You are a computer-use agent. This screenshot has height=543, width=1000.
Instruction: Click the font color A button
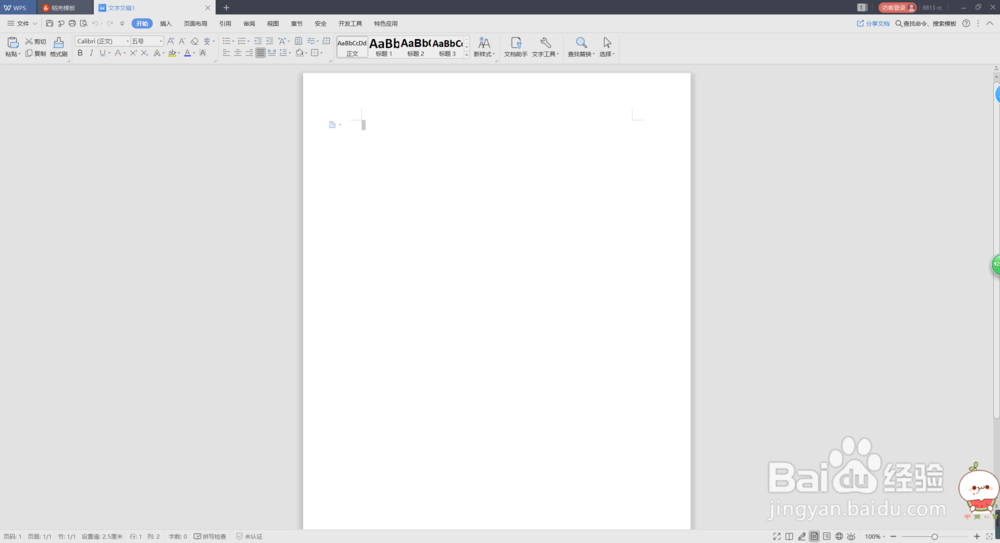click(x=187, y=53)
